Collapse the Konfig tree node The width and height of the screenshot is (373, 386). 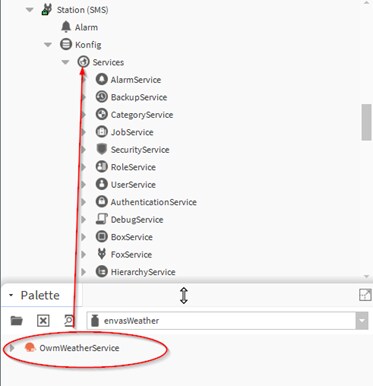[x=48, y=44]
